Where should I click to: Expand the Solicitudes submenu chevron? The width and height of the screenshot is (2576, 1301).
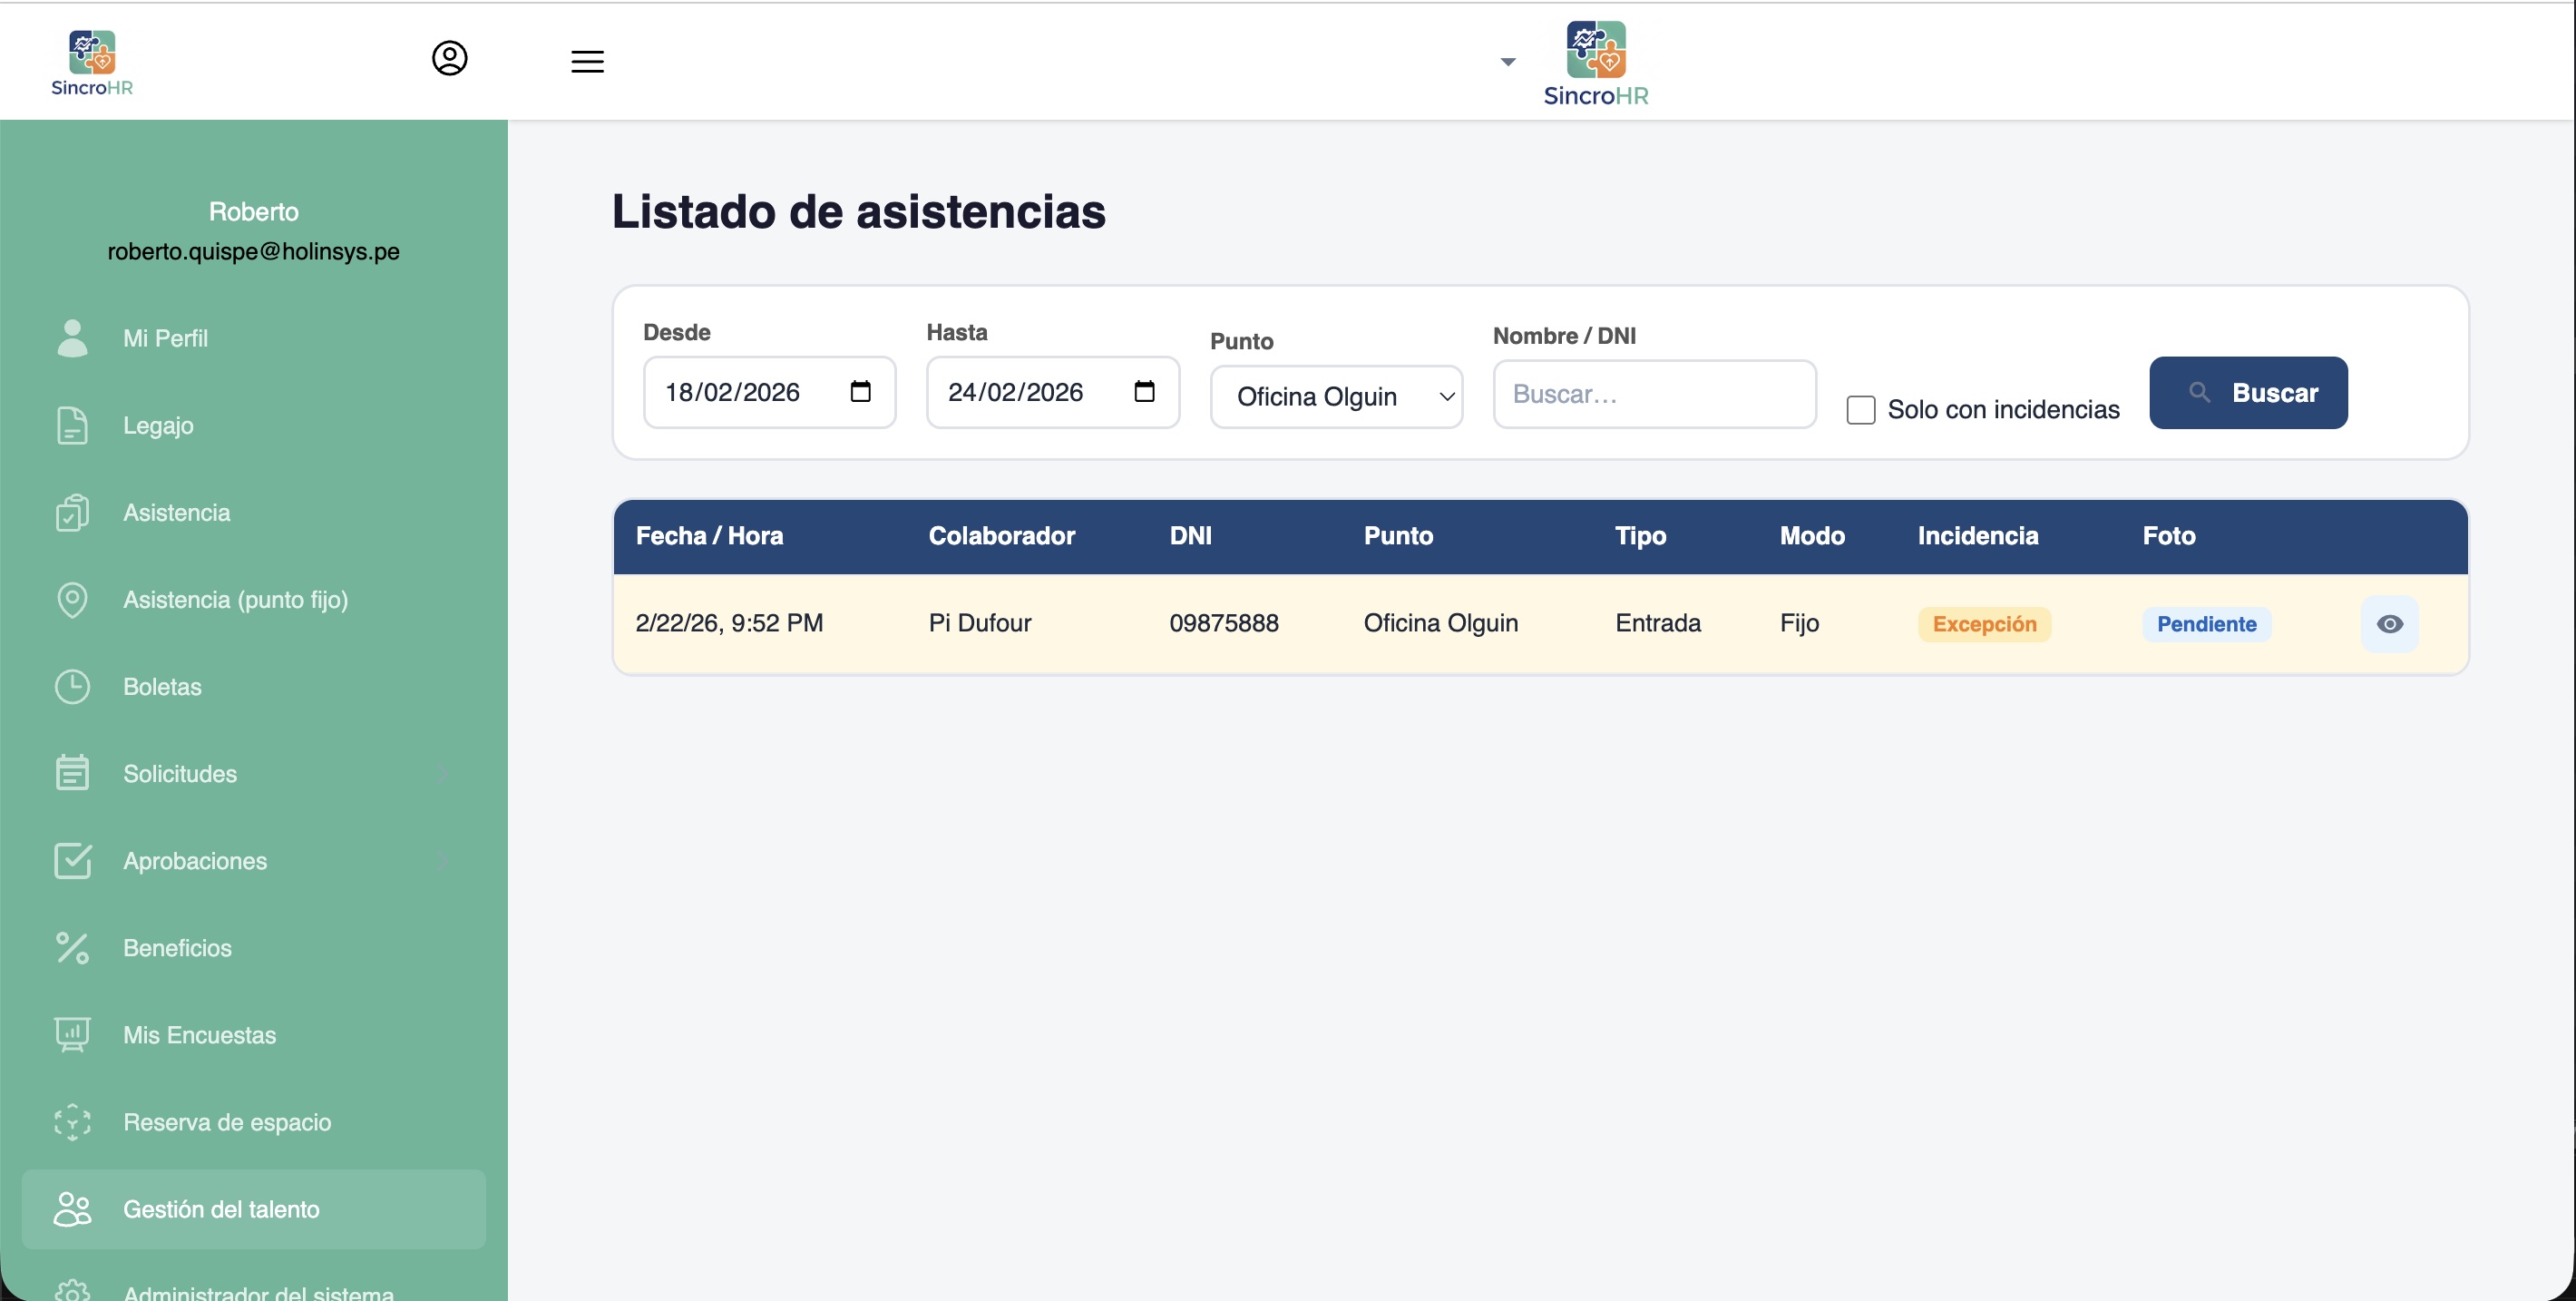pos(443,774)
